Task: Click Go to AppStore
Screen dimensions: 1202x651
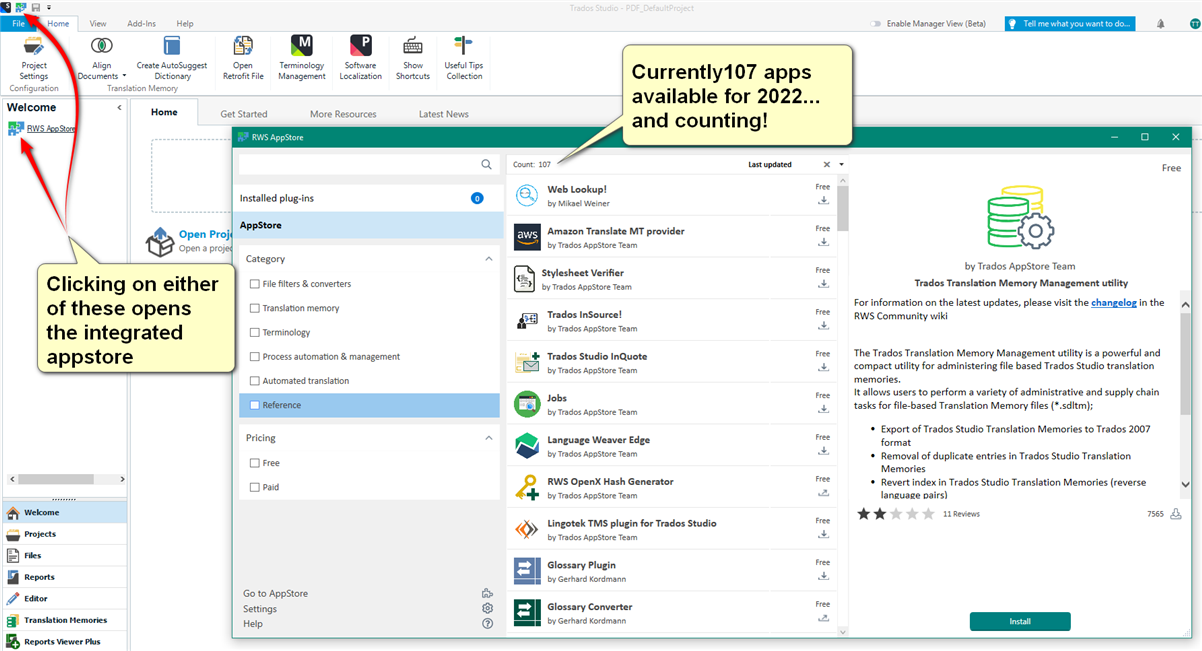Action: (275, 593)
